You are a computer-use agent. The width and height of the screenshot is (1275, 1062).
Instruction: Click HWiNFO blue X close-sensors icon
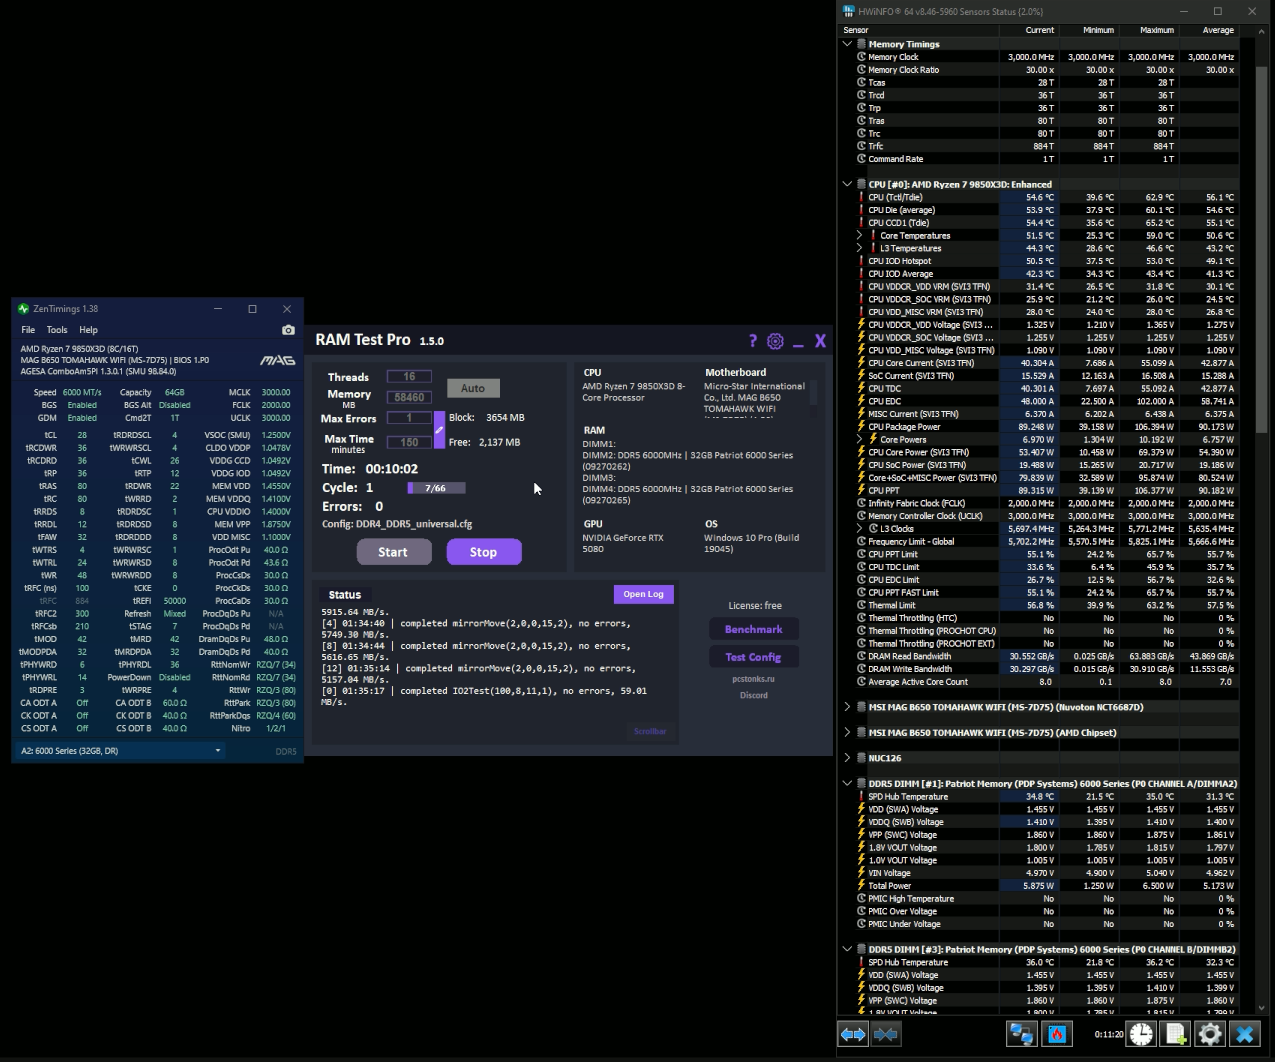[1245, 1034]
